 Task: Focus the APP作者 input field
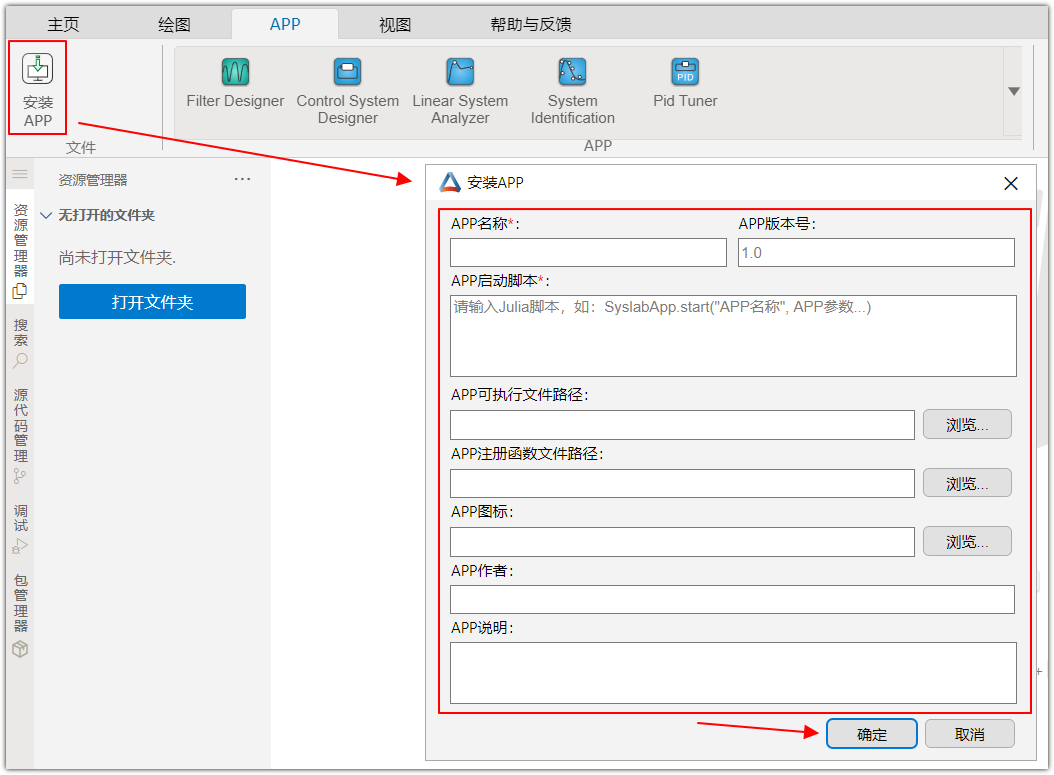click(732, 600)
